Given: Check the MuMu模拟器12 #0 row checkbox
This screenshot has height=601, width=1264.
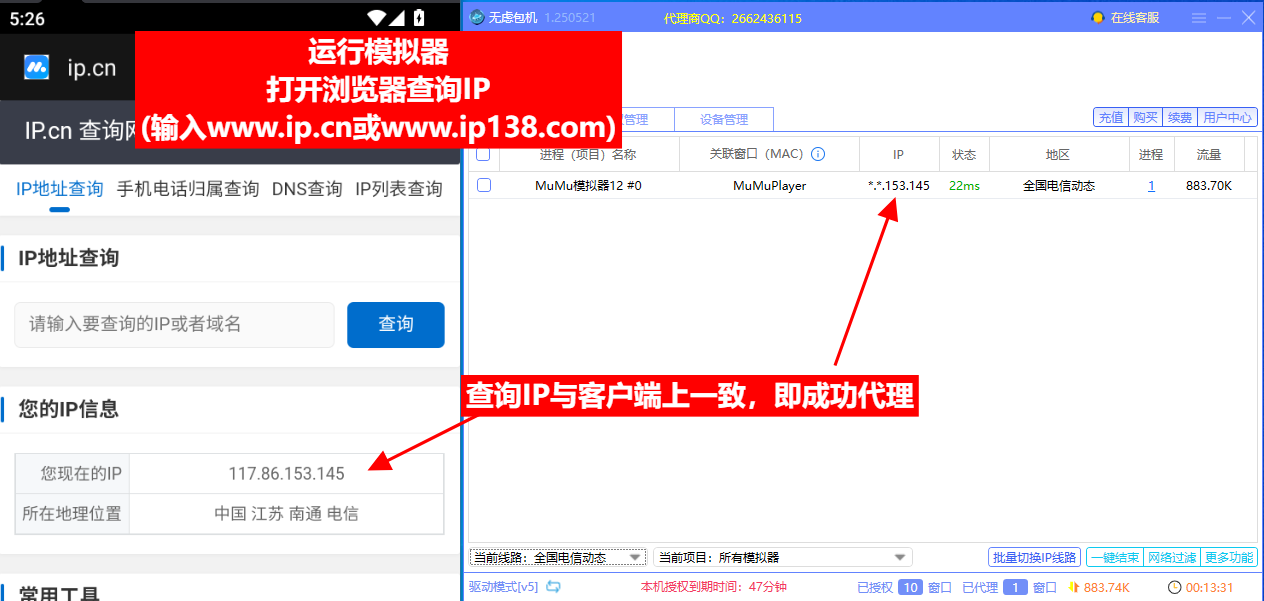Looking at the screenshot, I should [x=485, y=185].
